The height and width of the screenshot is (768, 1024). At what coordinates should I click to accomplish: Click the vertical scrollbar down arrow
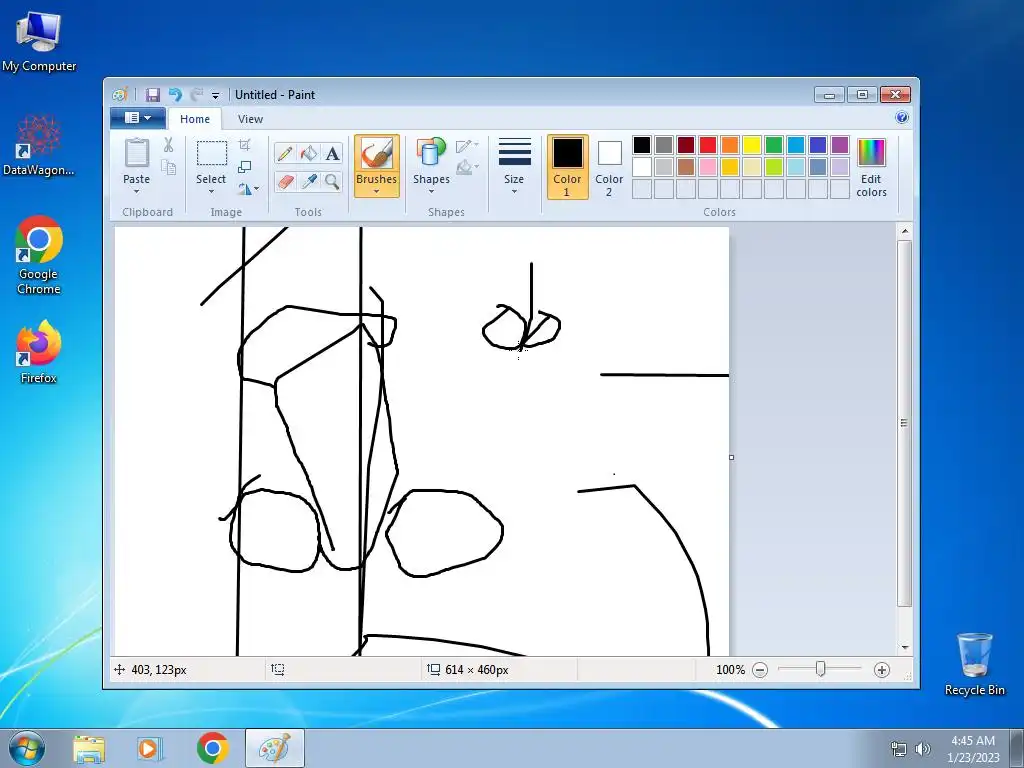904,647
